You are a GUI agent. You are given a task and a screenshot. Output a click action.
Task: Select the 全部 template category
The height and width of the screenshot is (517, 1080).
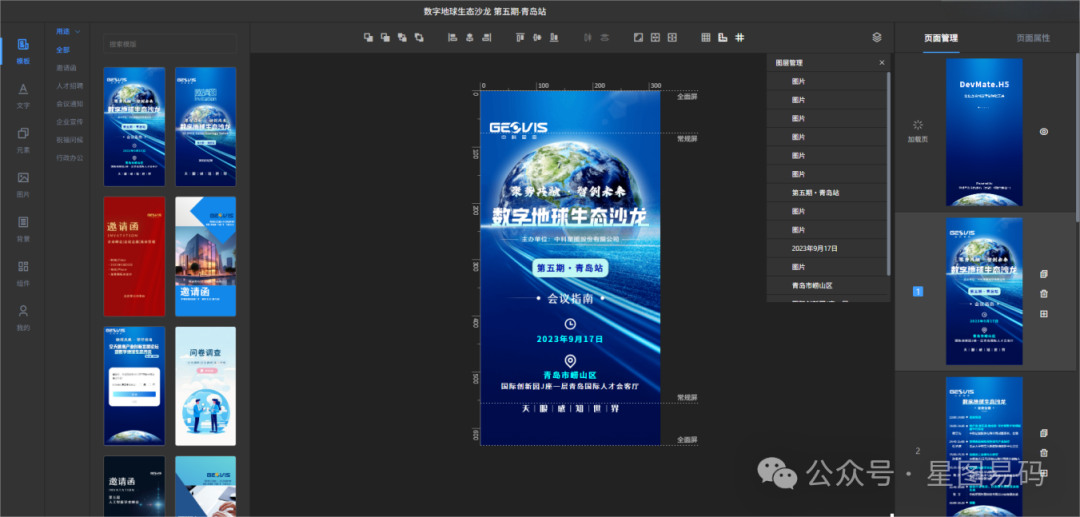[x=63, y=50]
